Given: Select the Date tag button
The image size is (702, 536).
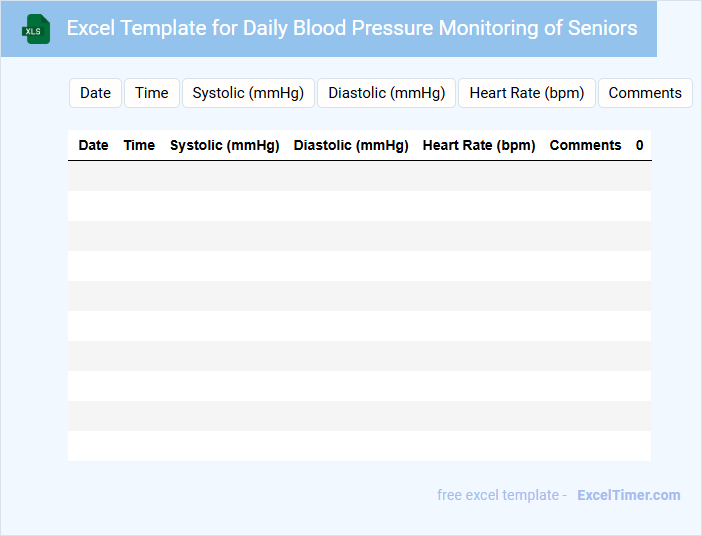Looking at the screenshot, I should 95,93.
